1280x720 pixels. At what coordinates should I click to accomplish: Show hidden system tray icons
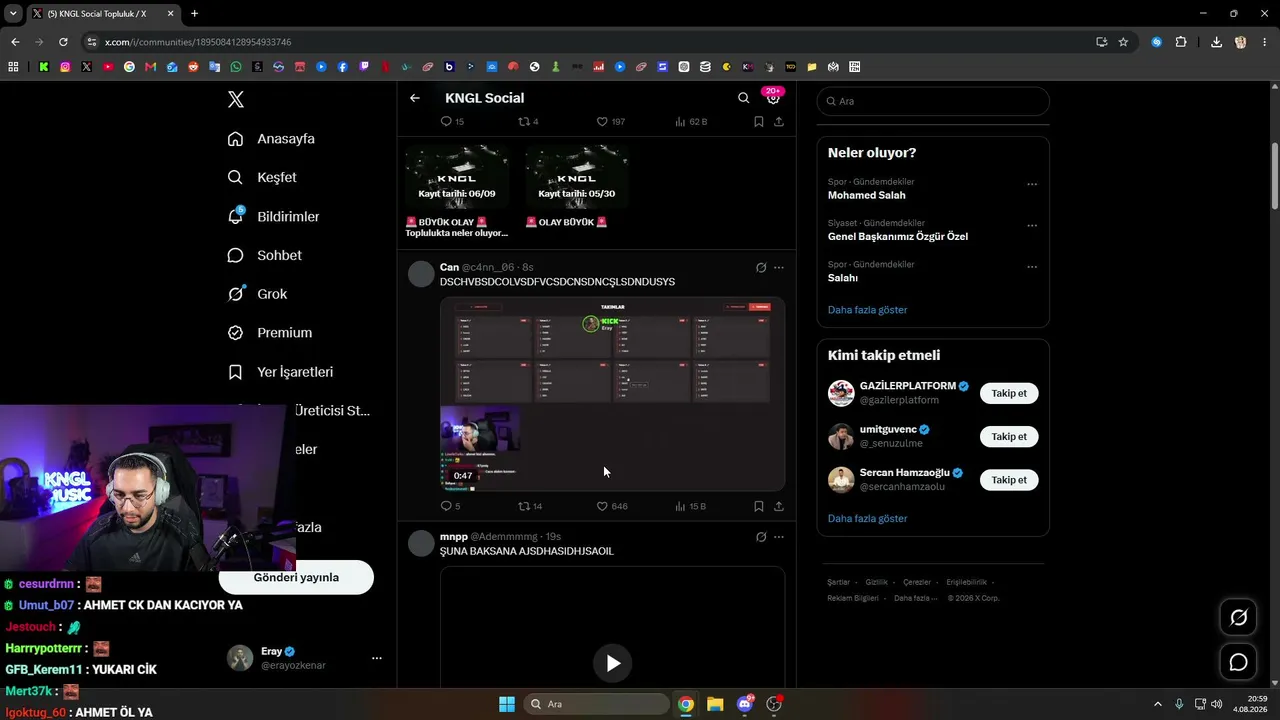pos(1158,704)
